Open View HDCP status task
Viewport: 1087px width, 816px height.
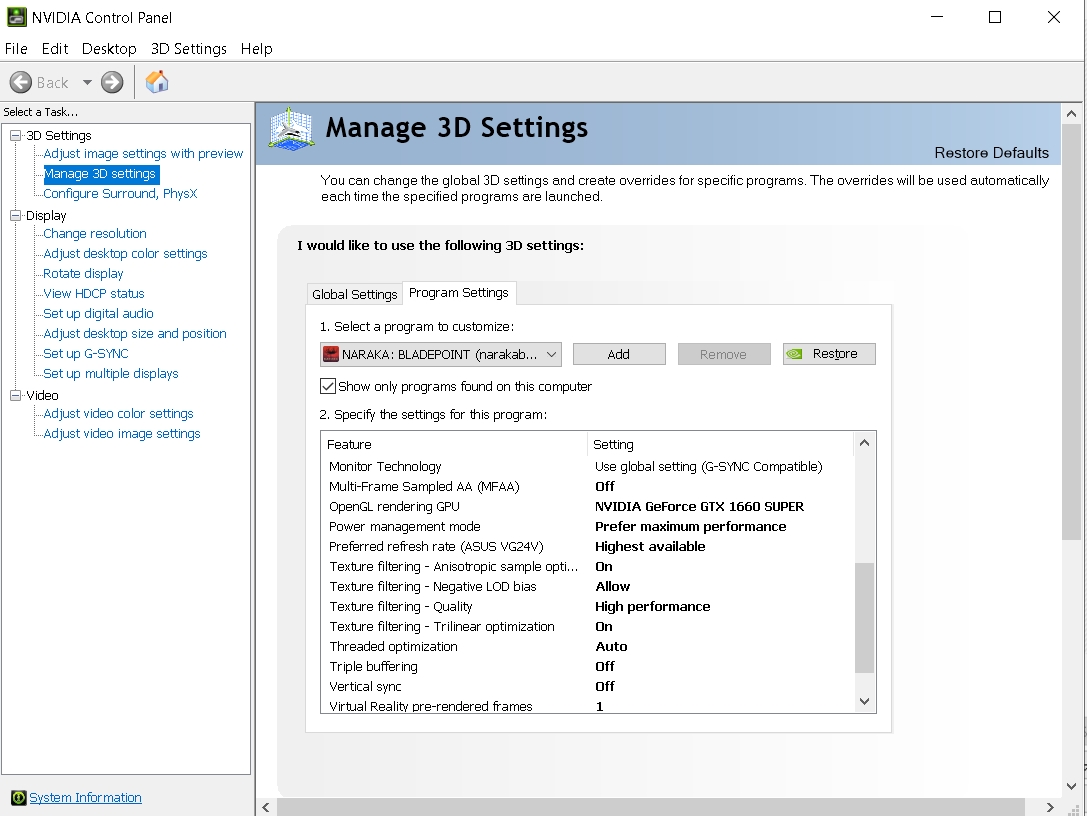(94, 293)
